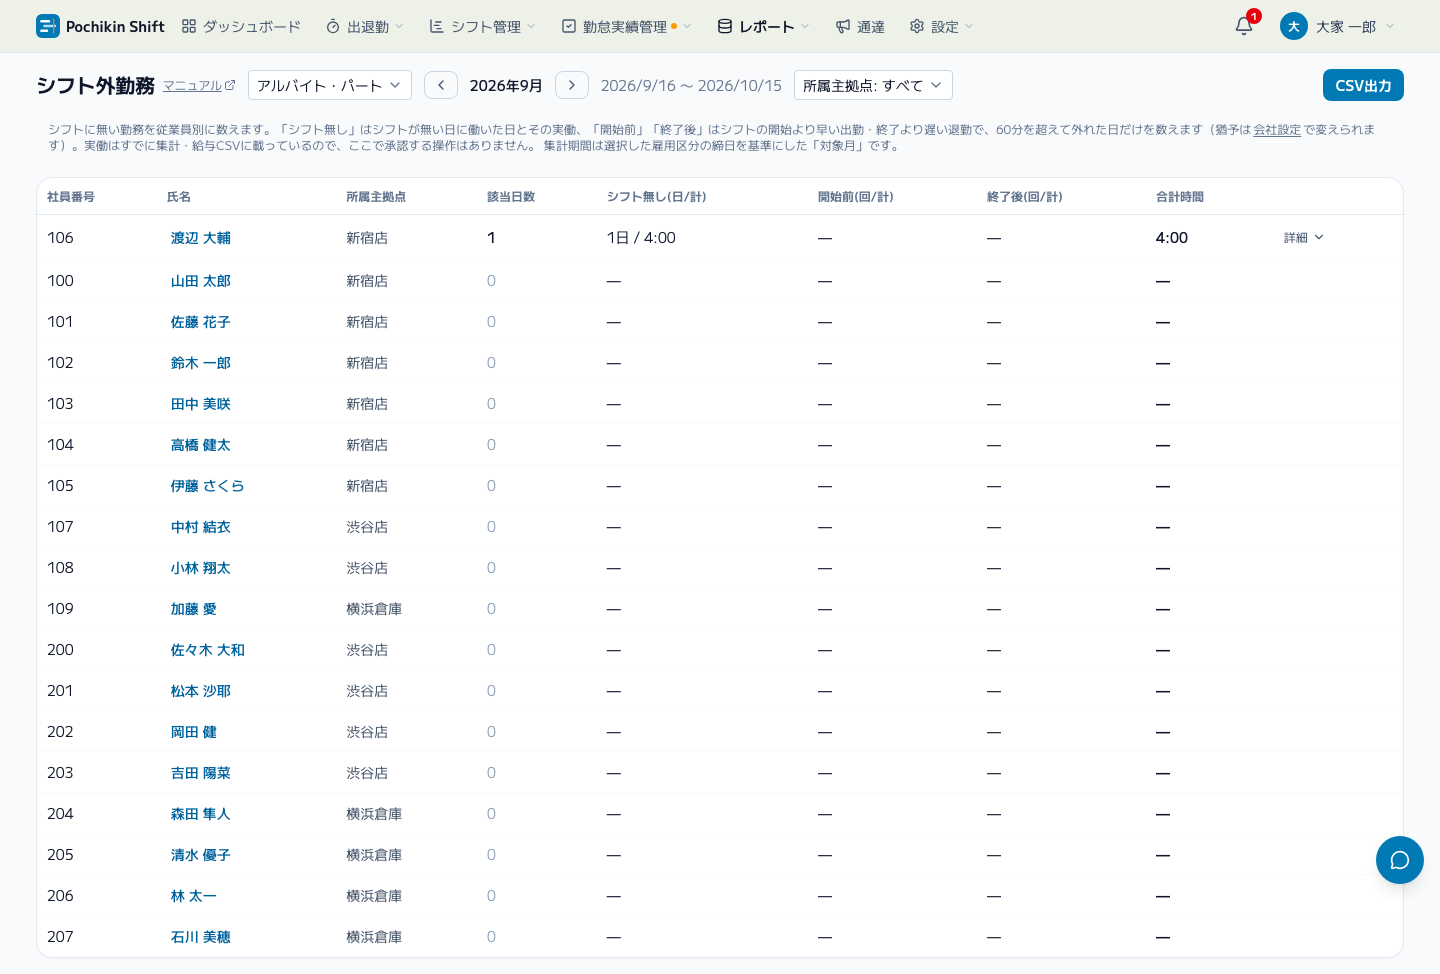Open the chat support bubble
1440x974 pixels.
[1400, 860]
